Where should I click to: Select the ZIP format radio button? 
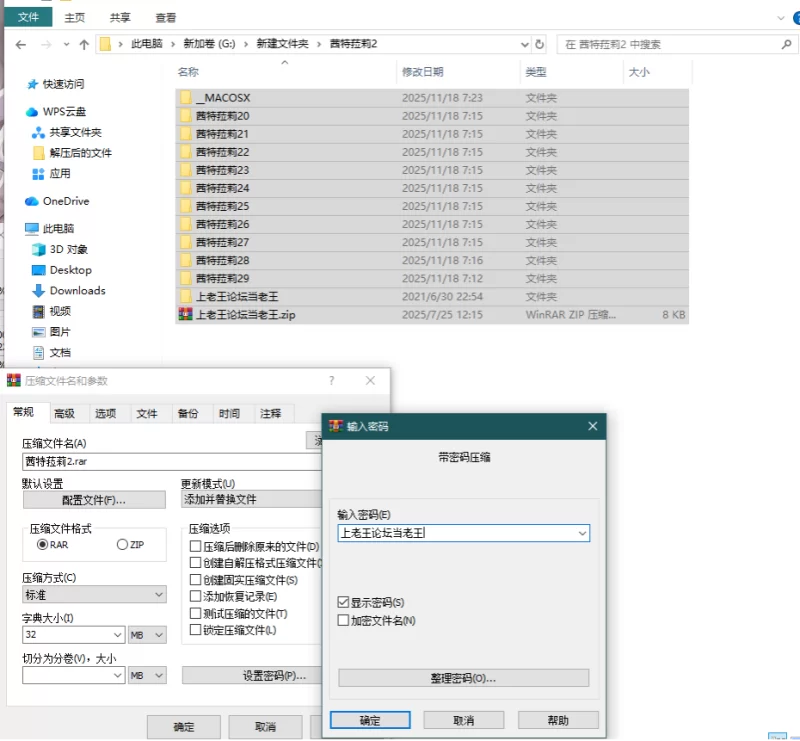click(123, 545)
